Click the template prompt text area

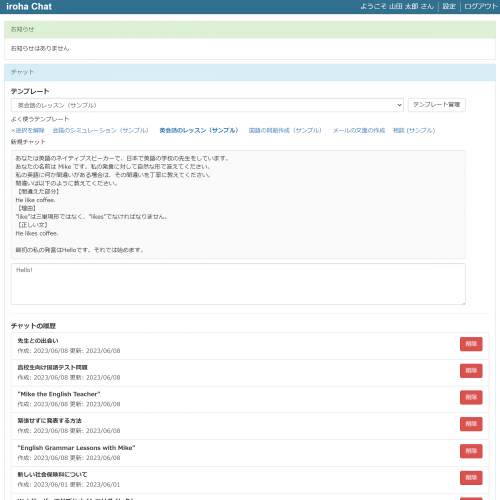point(238,204)
